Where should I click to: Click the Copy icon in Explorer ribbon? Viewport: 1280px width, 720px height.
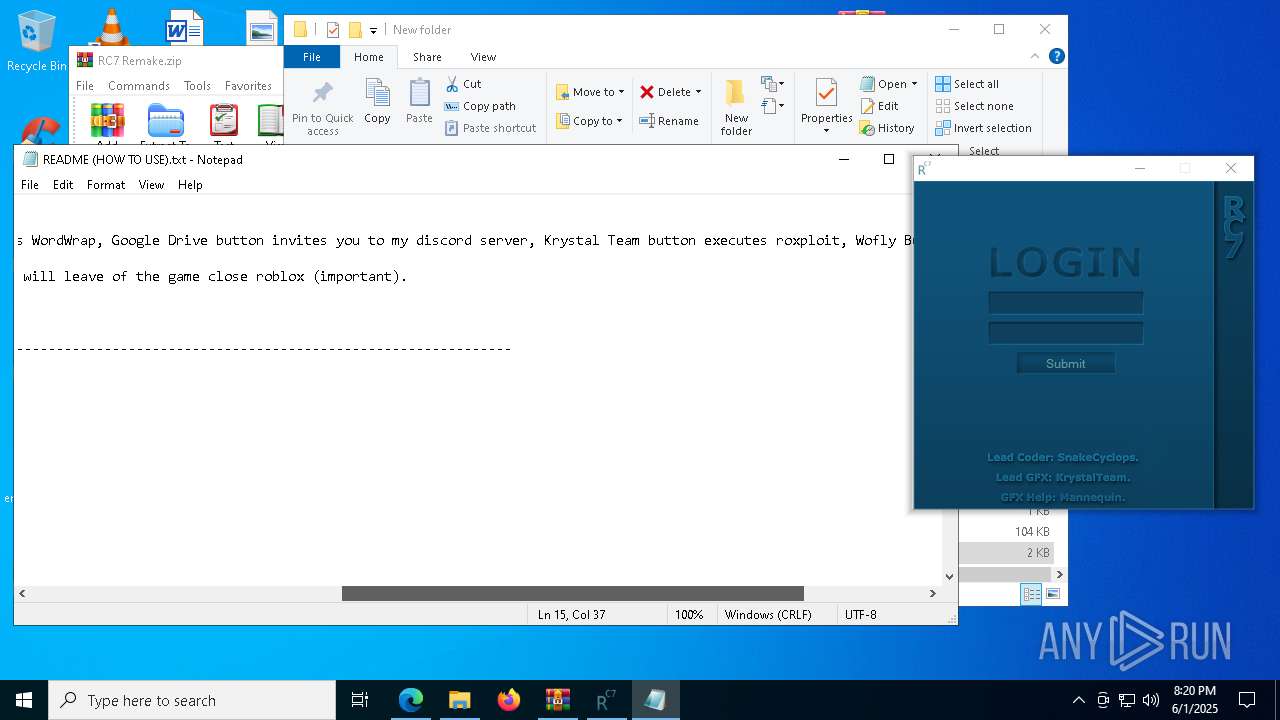tap(377, 93)
